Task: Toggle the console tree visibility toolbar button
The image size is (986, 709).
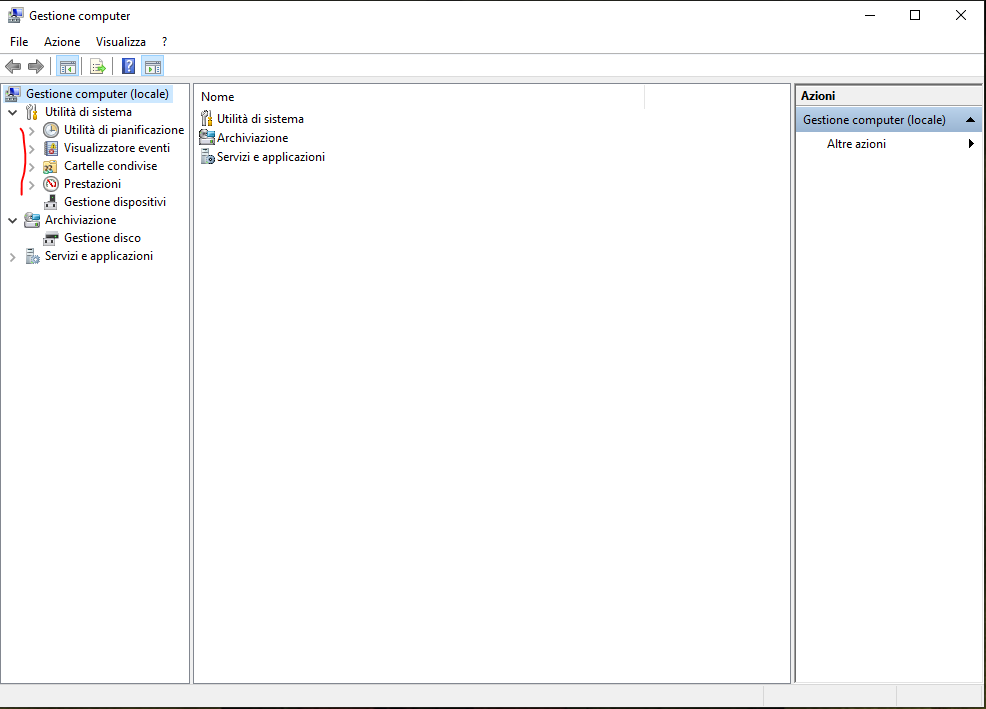Action: point(67,66)
